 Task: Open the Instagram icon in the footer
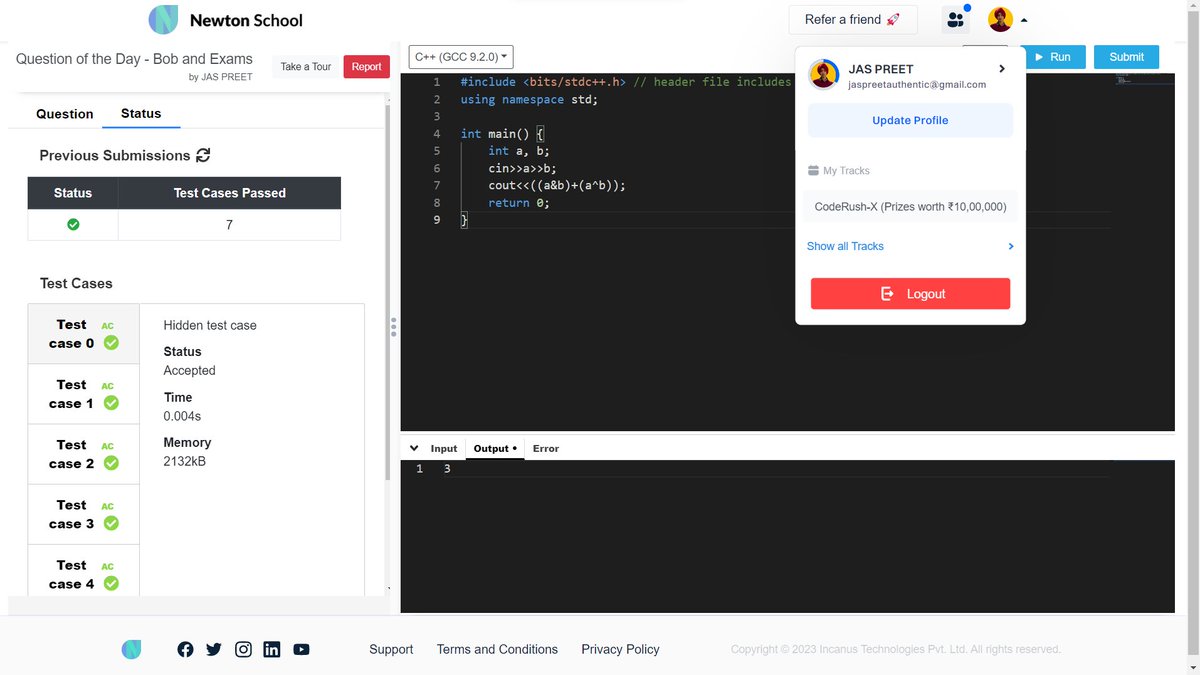(x=243, y=649)
